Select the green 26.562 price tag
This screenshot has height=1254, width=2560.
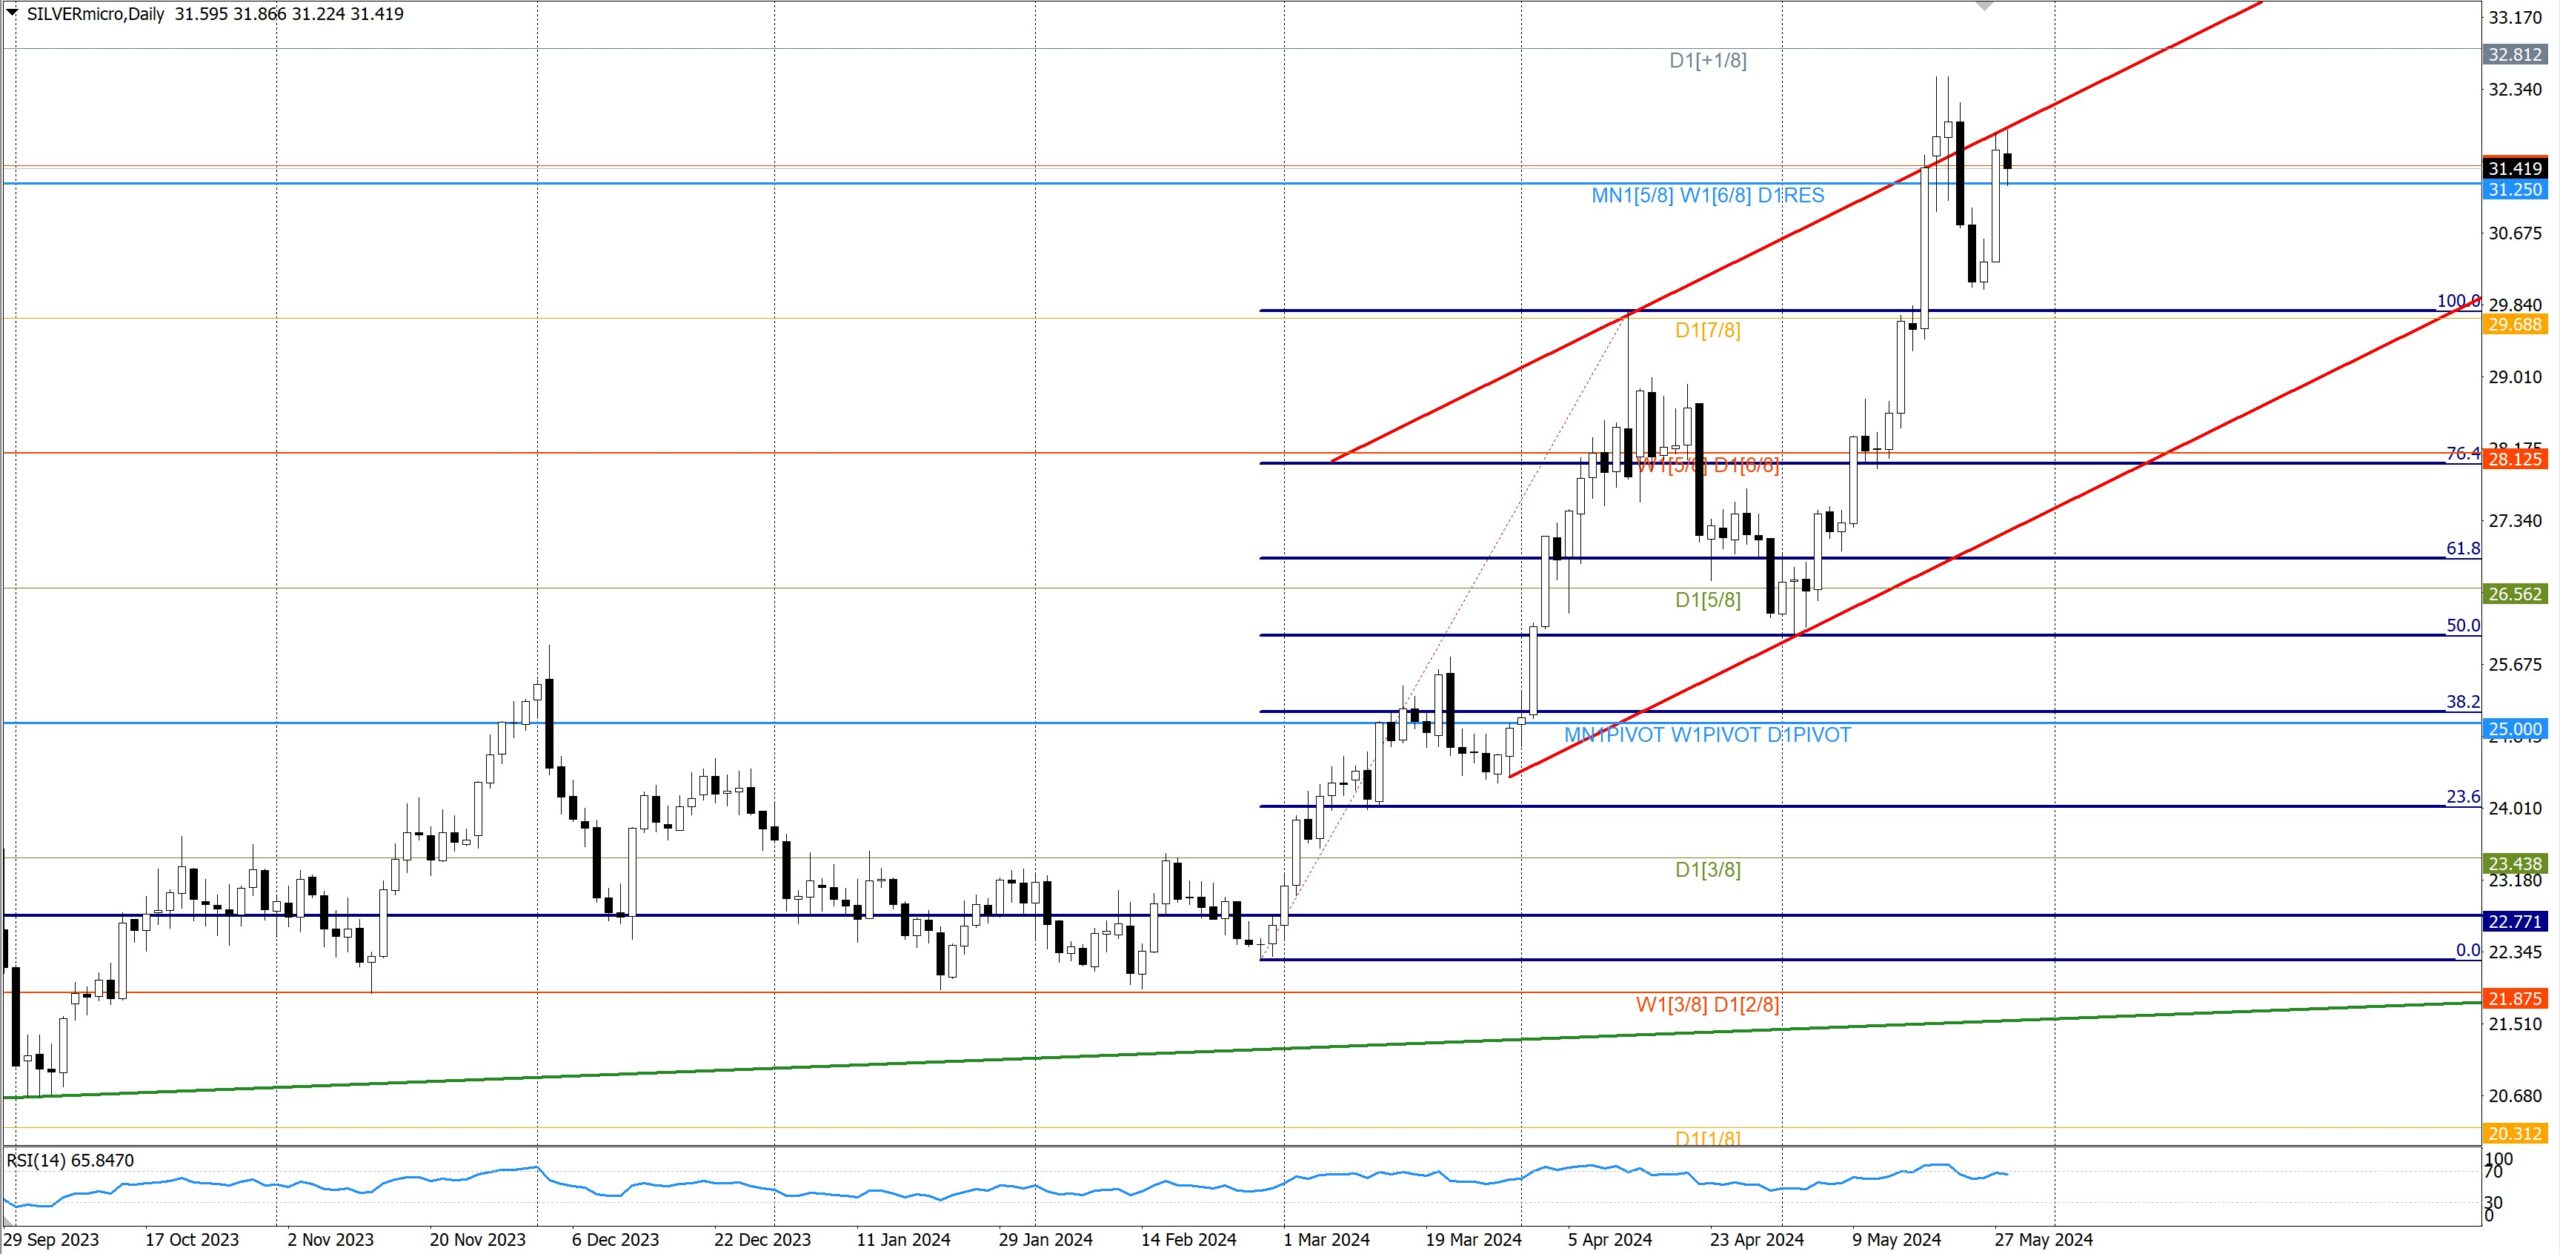(2515, 594)
